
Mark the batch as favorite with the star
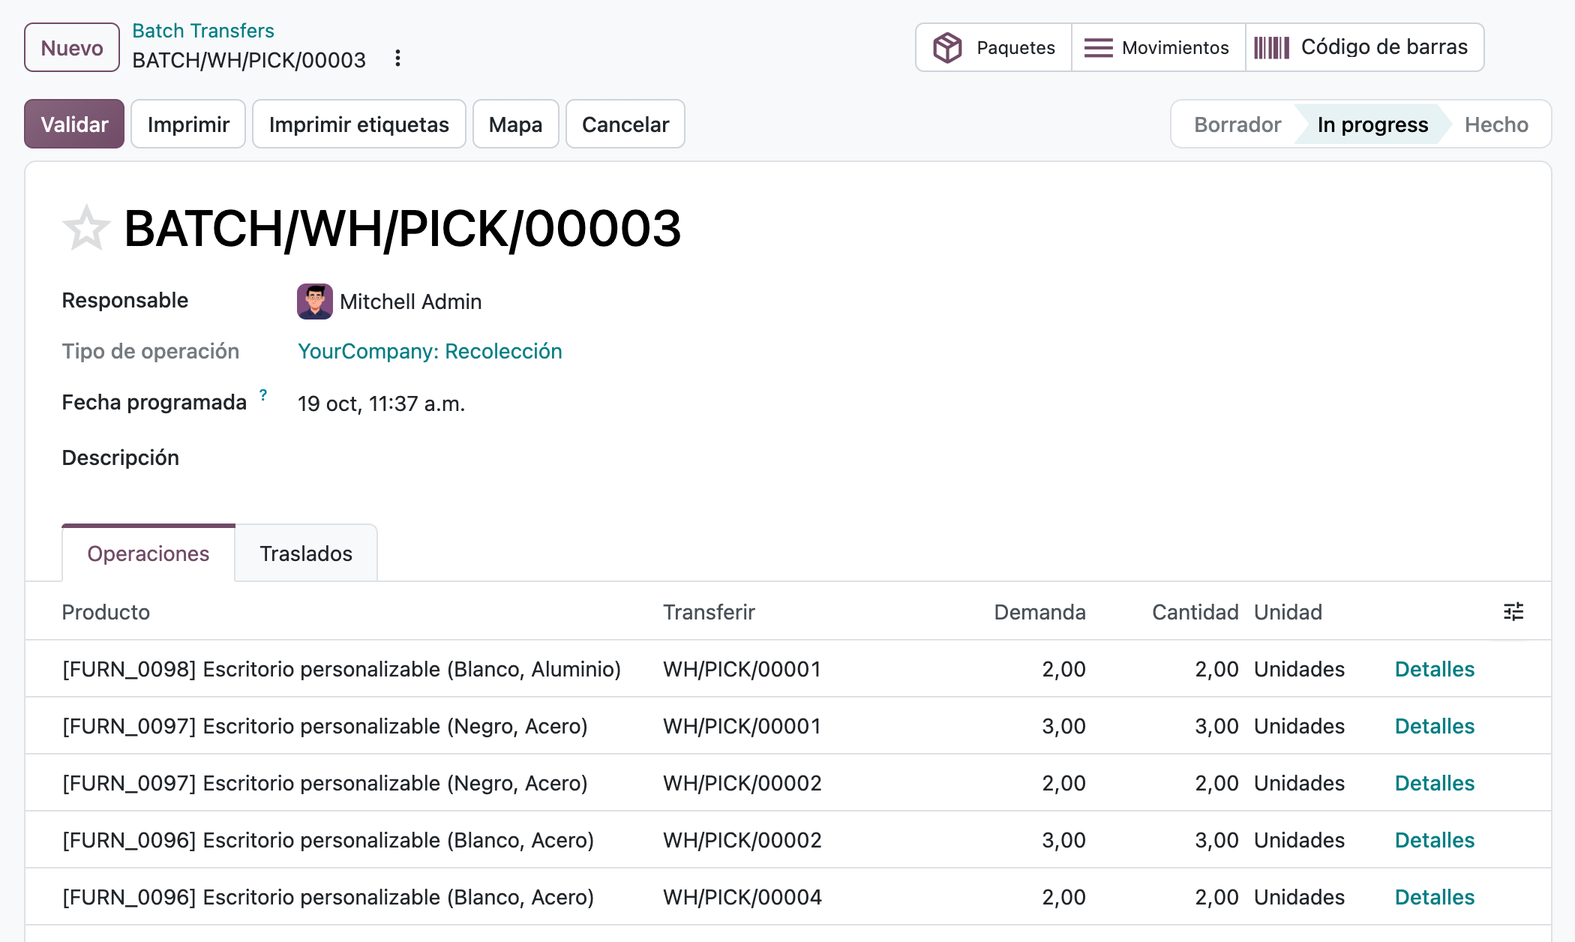coord(86,228)
